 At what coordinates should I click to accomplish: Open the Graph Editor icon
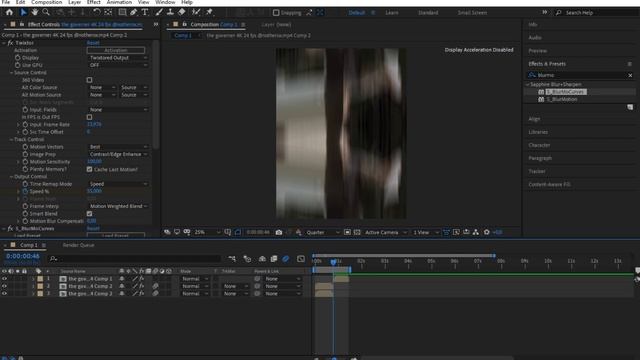[x=301, y=259]
